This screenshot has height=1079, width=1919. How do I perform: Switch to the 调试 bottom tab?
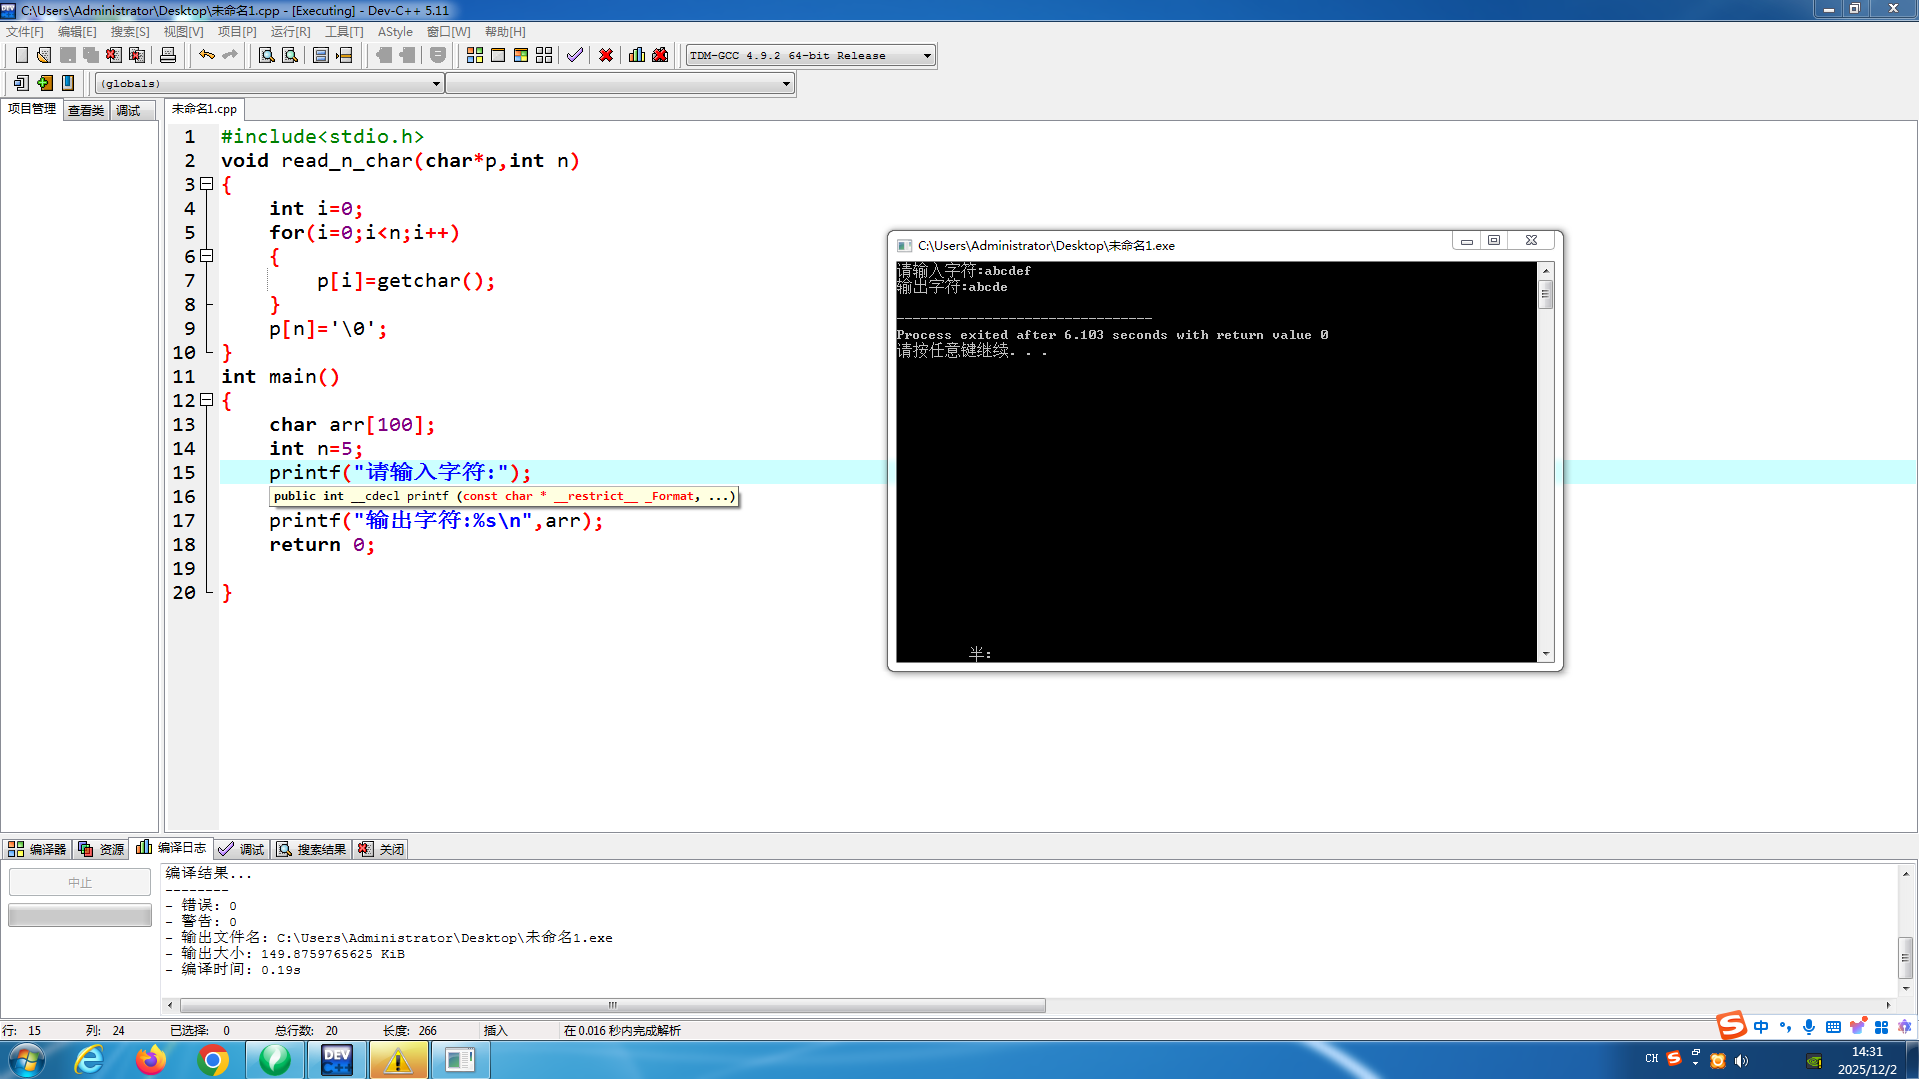(x=241, y=849)
